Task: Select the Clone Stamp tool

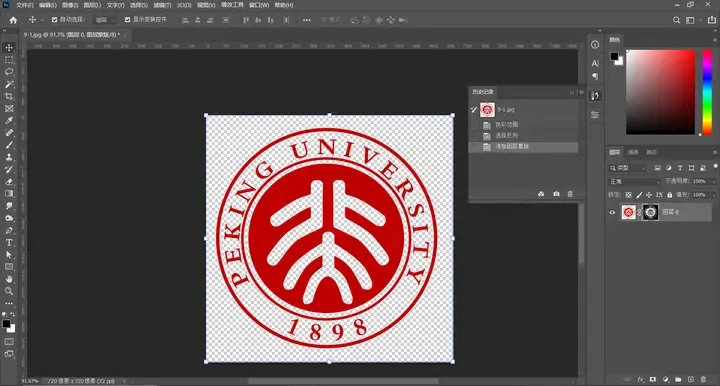Action: [x=9, y=157]
